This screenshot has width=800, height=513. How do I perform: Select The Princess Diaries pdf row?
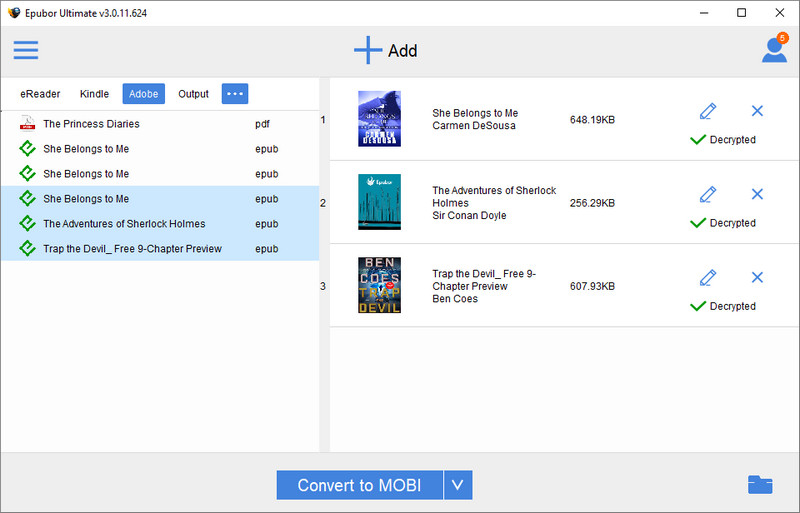pyautogui.click(x=160, y=124)
